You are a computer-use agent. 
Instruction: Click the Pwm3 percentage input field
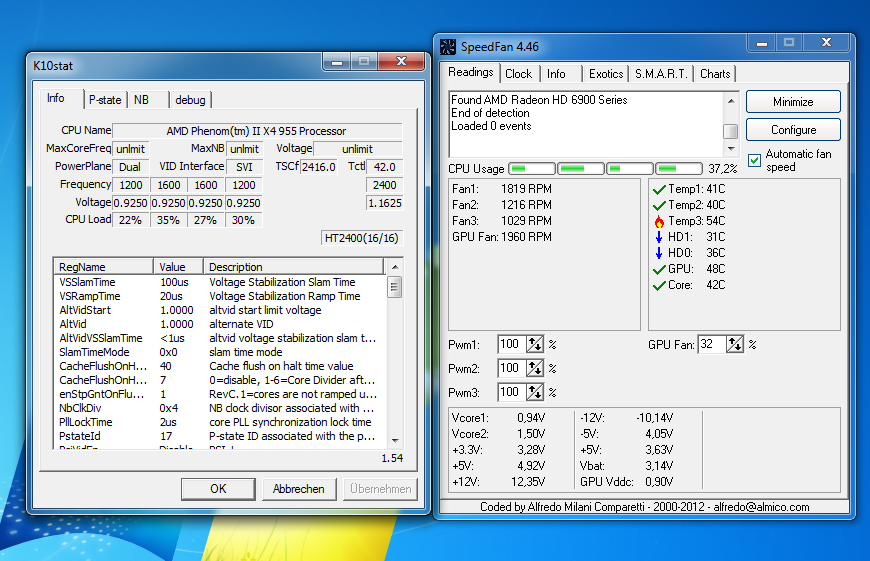click(512, 392)
